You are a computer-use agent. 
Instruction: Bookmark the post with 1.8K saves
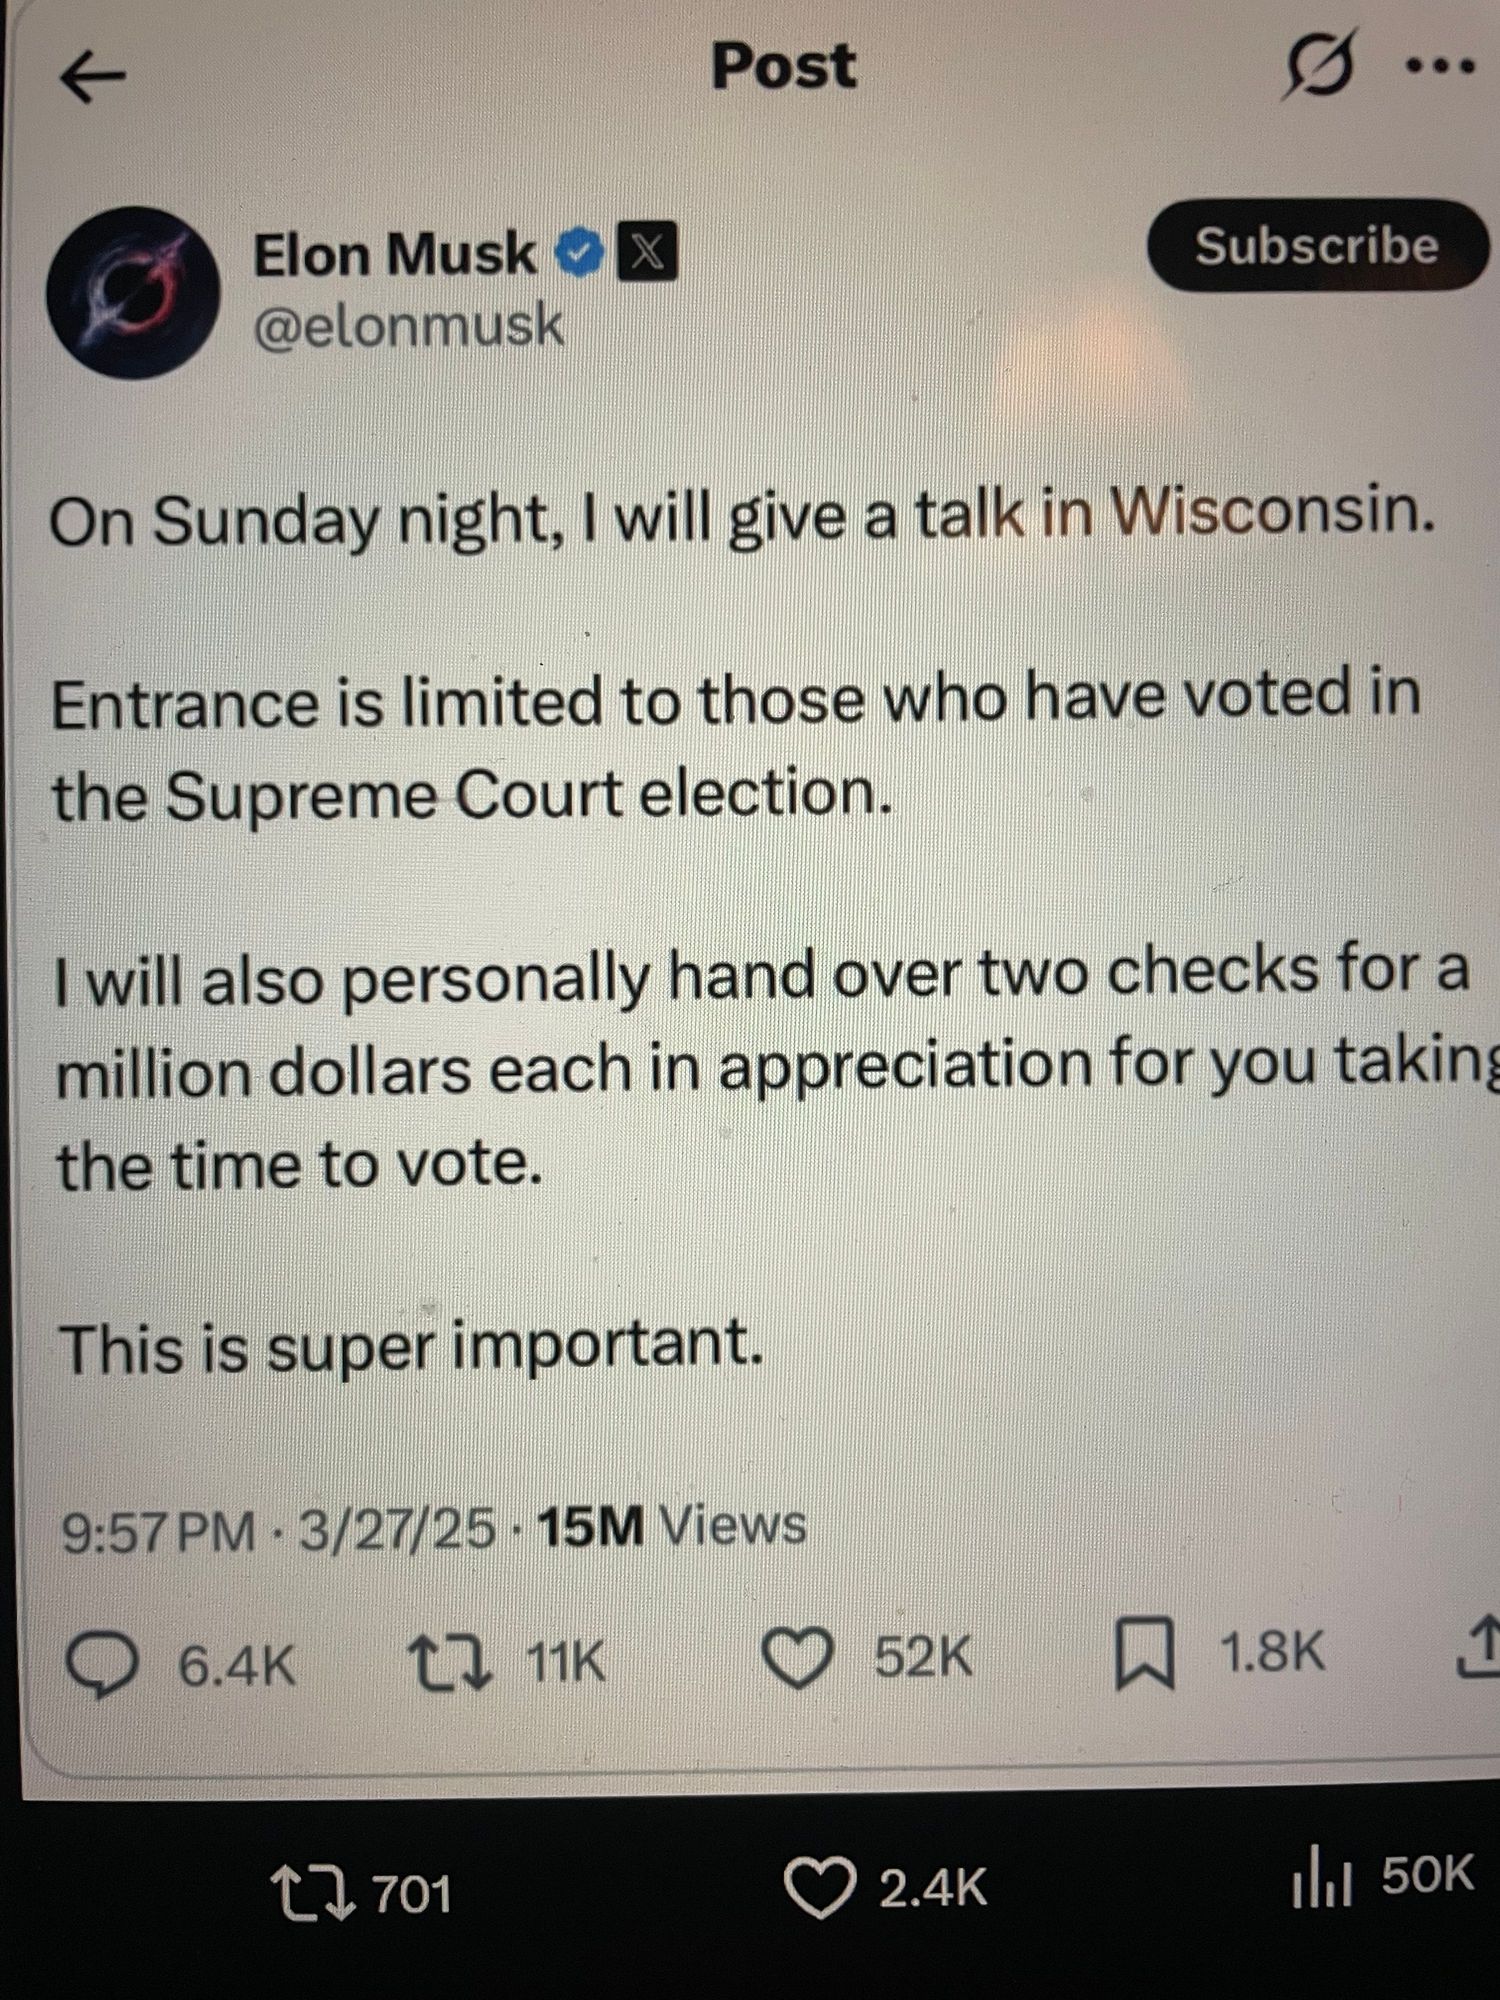(1144, 1653)
